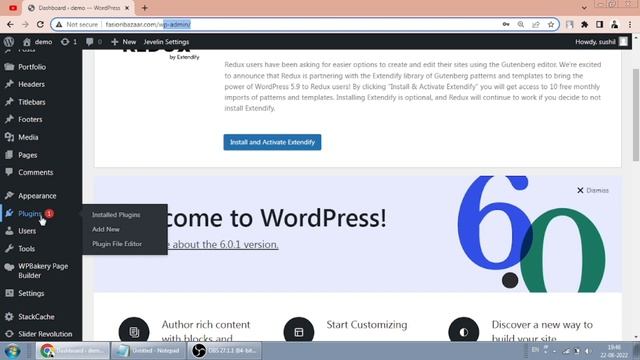Click the taskbar clock and date
The image size is (640, 360).
[x=614, y=351]
